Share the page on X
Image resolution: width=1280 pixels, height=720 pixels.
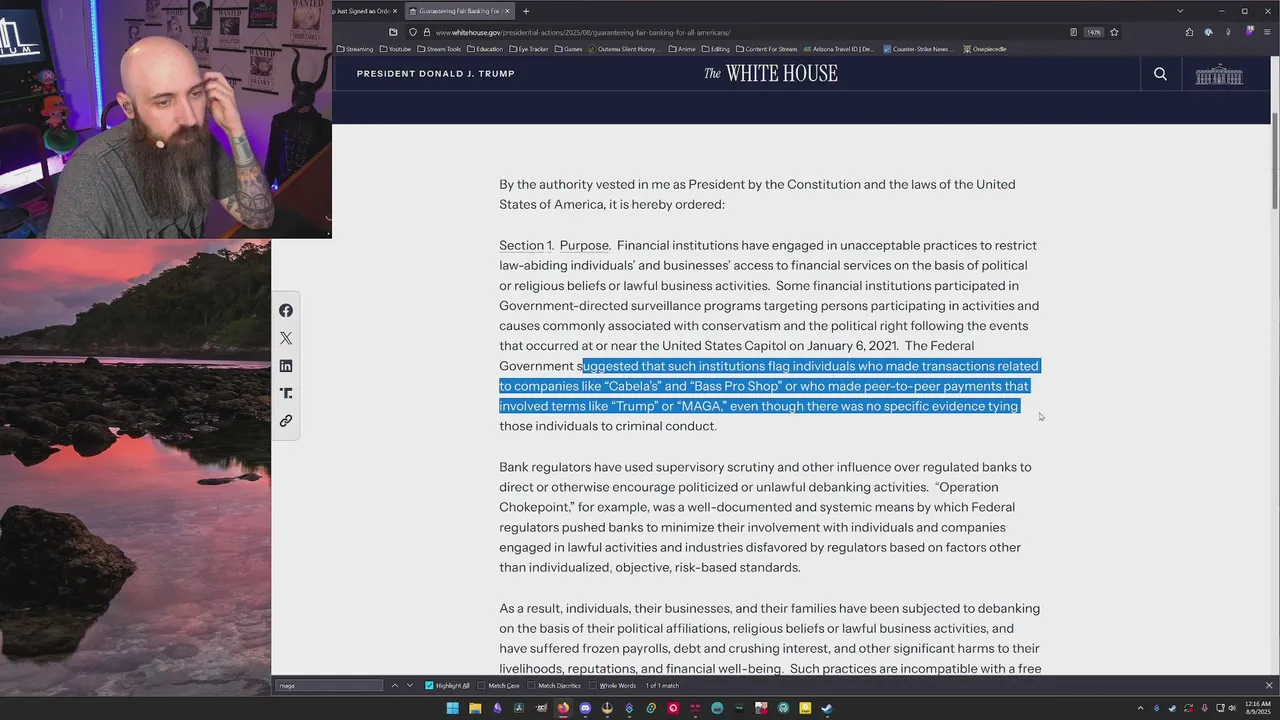pos(286,338)
